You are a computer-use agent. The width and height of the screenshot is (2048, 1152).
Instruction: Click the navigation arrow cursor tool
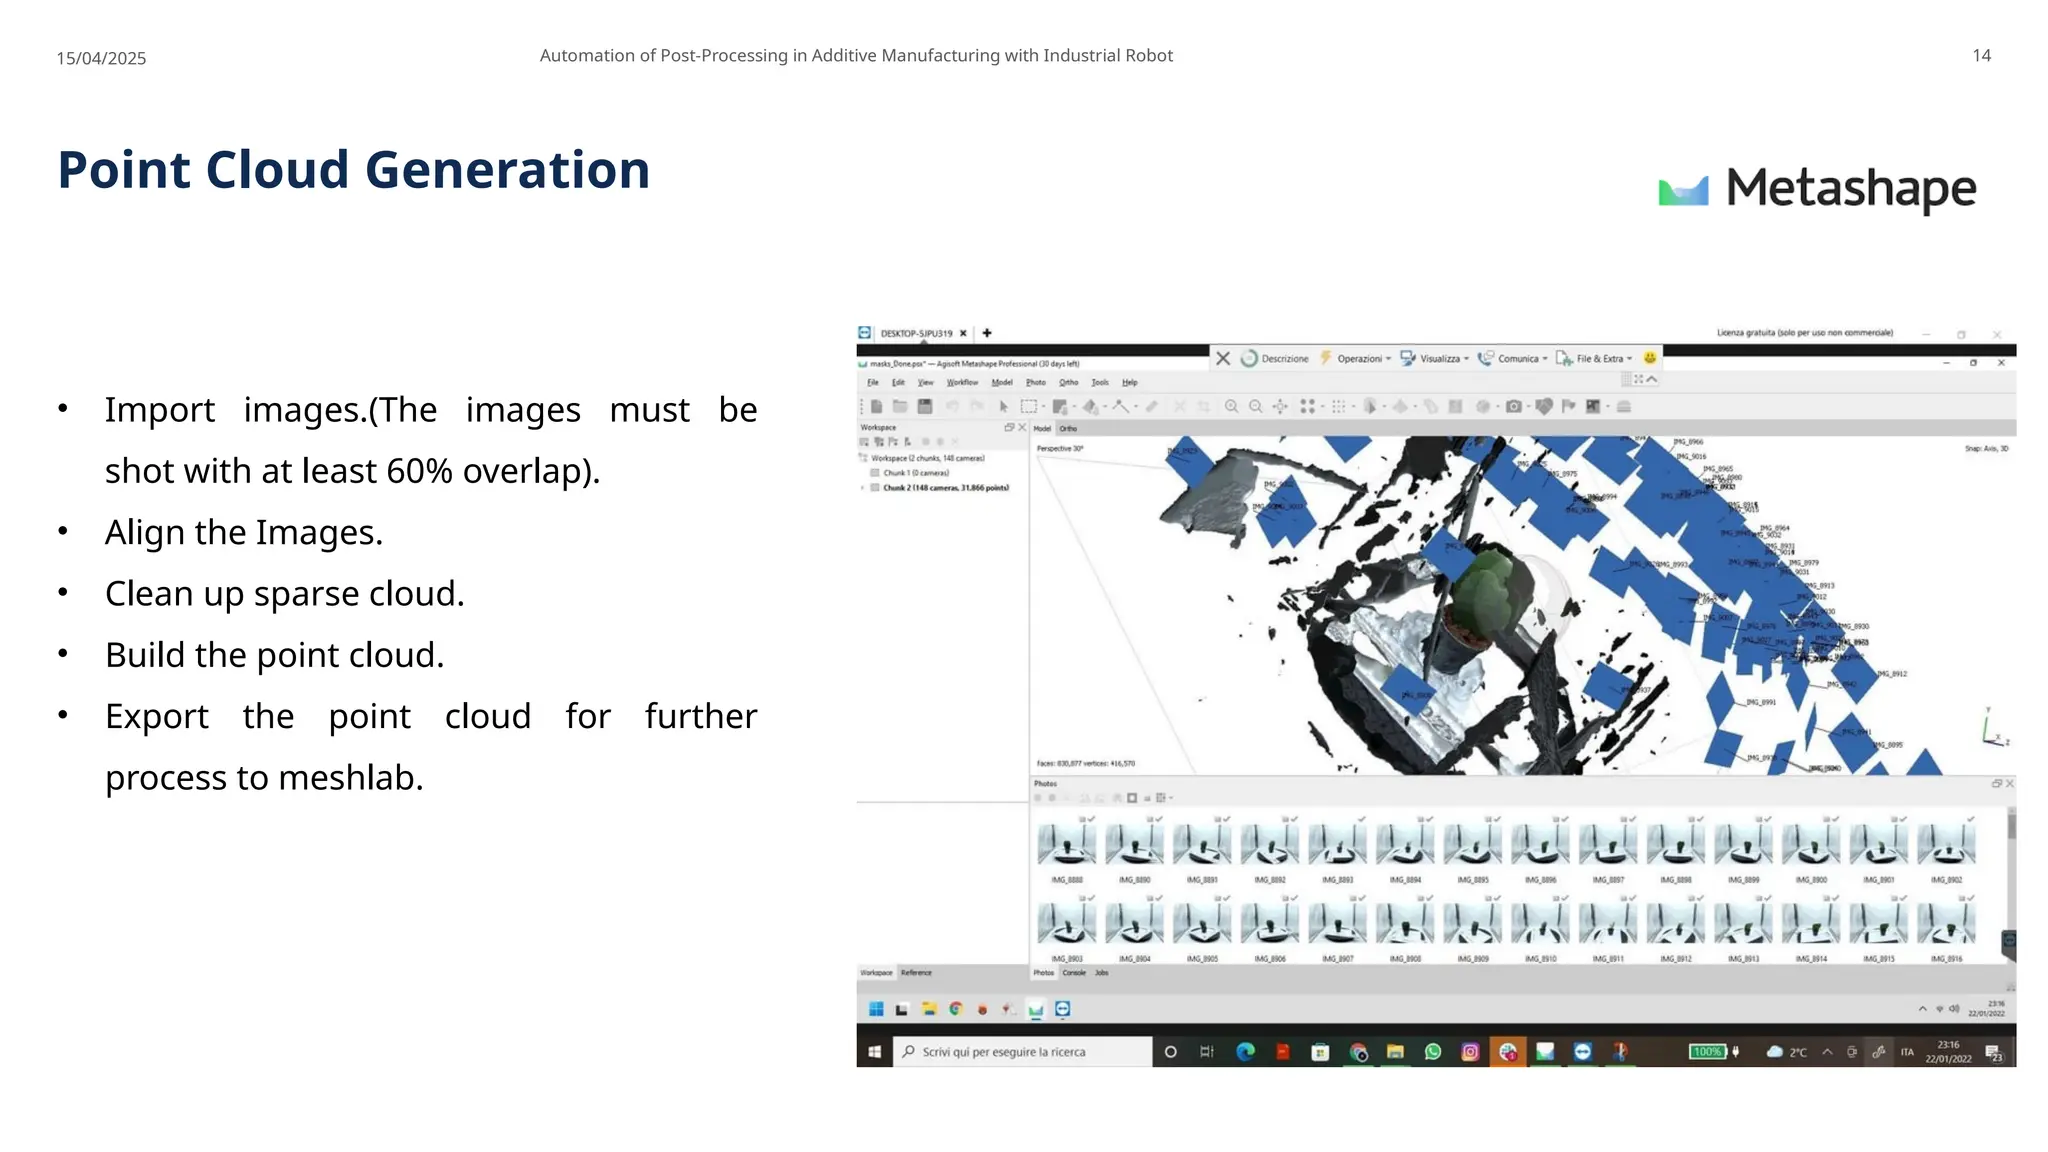point(1004,407)
